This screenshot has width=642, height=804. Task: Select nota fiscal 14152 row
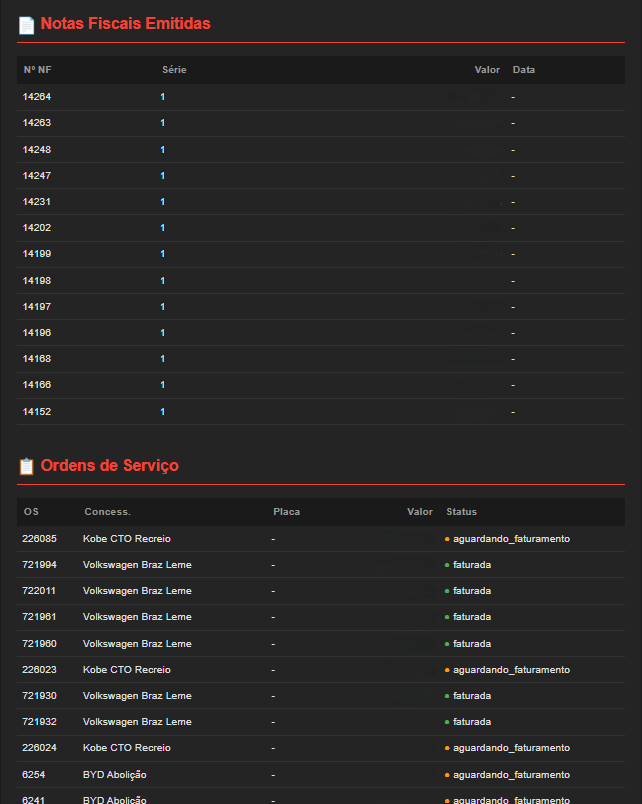[37, 412]
